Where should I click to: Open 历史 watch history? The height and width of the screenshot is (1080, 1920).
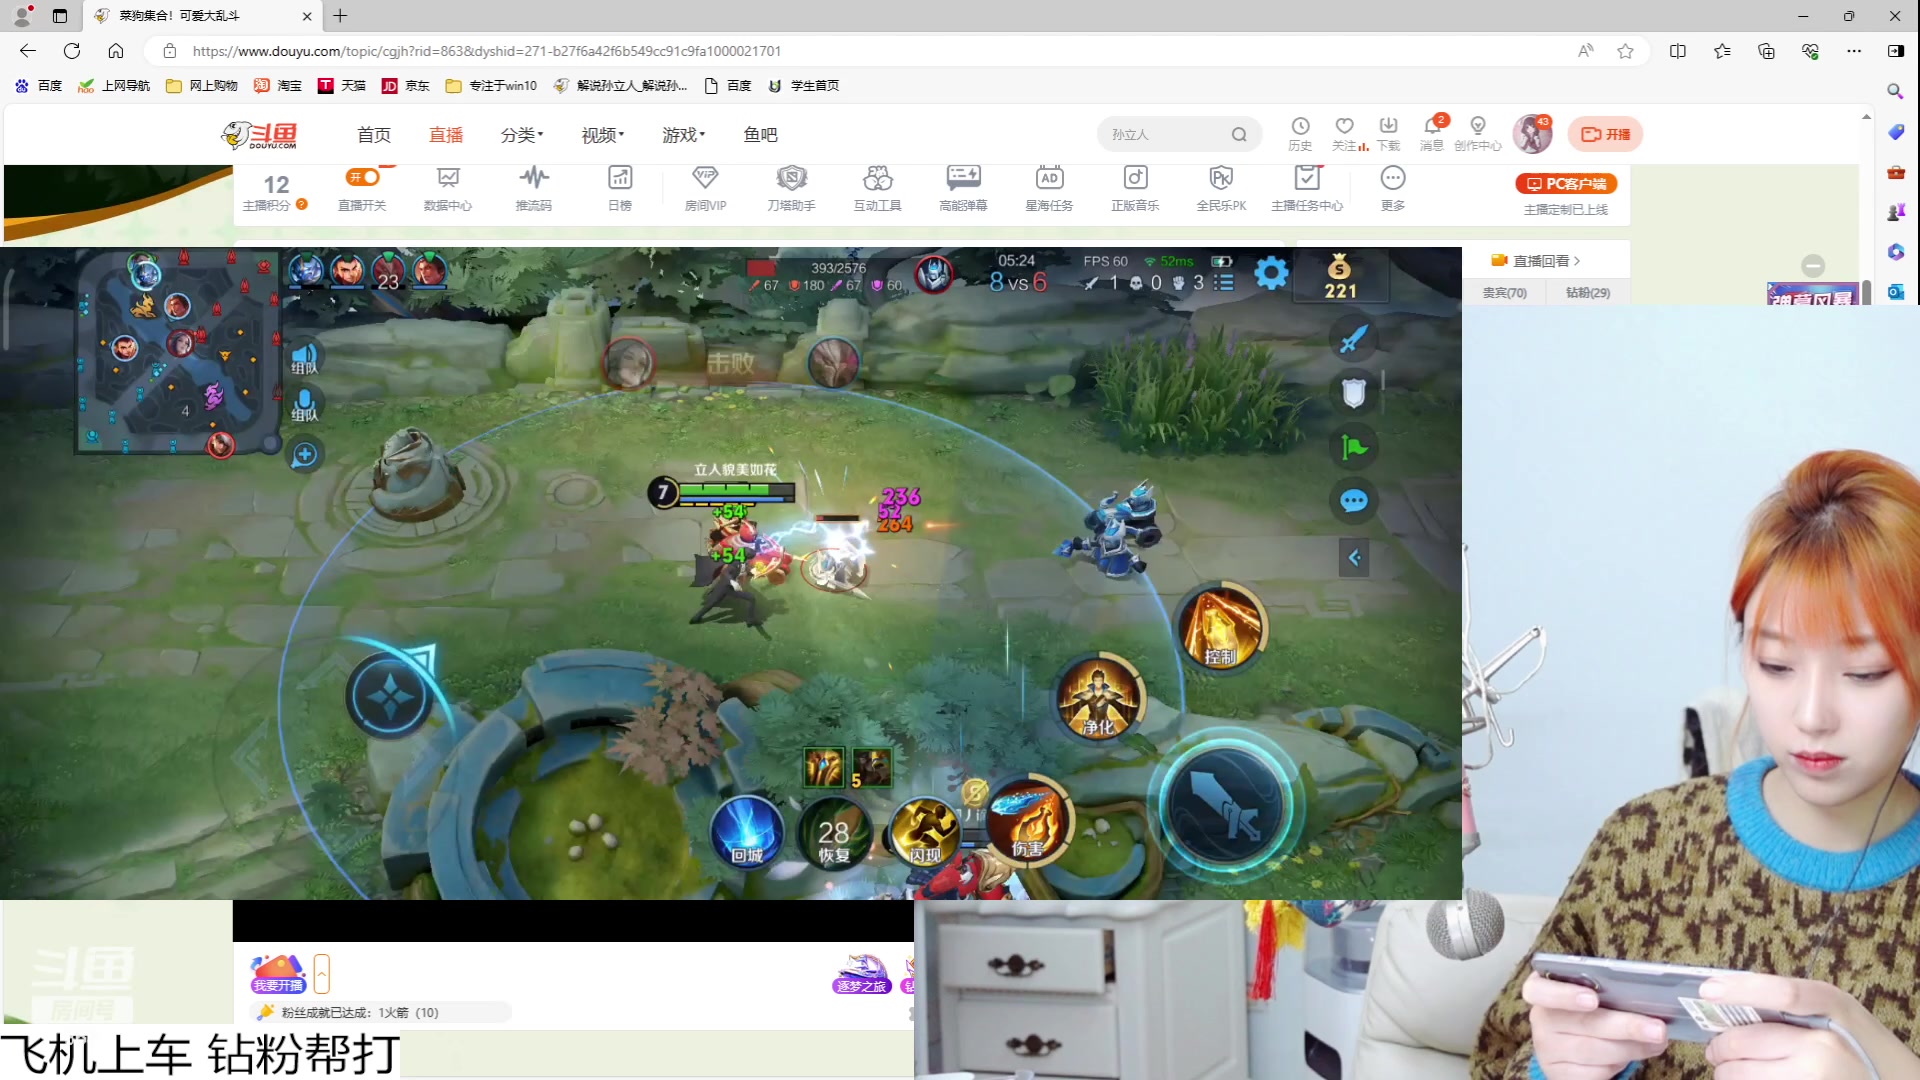coord(1300,133)
